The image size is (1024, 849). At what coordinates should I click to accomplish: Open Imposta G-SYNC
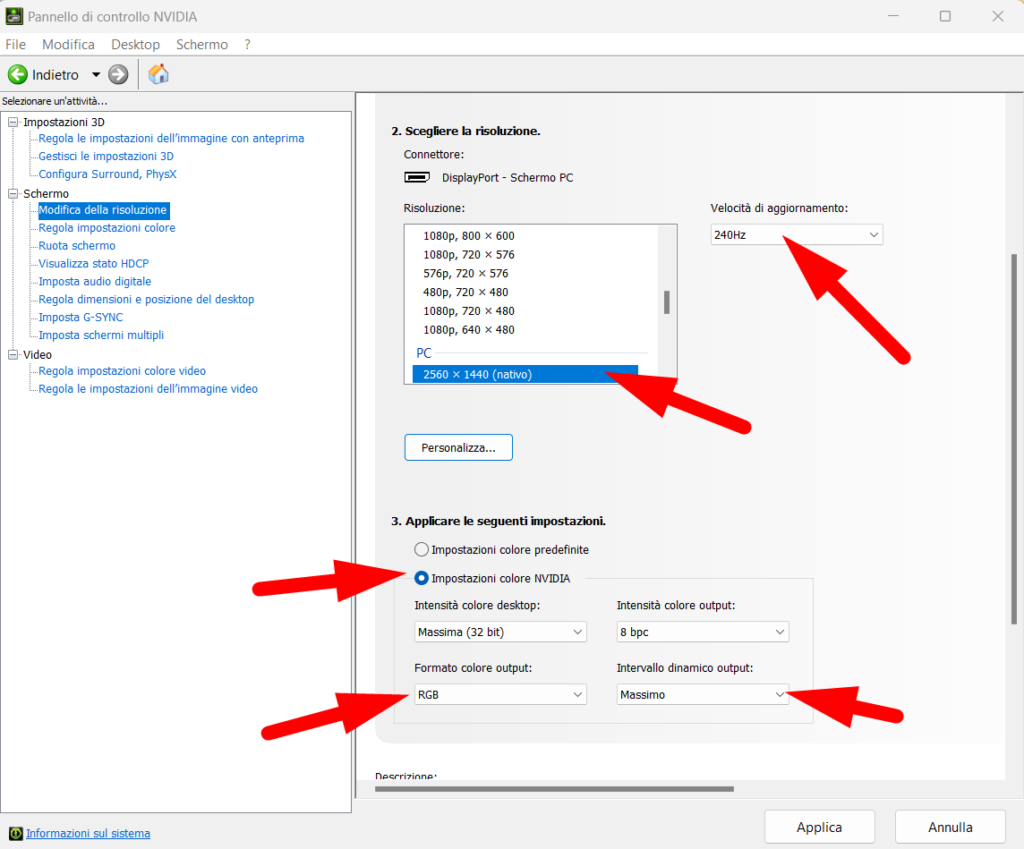(x=80, y=317)
